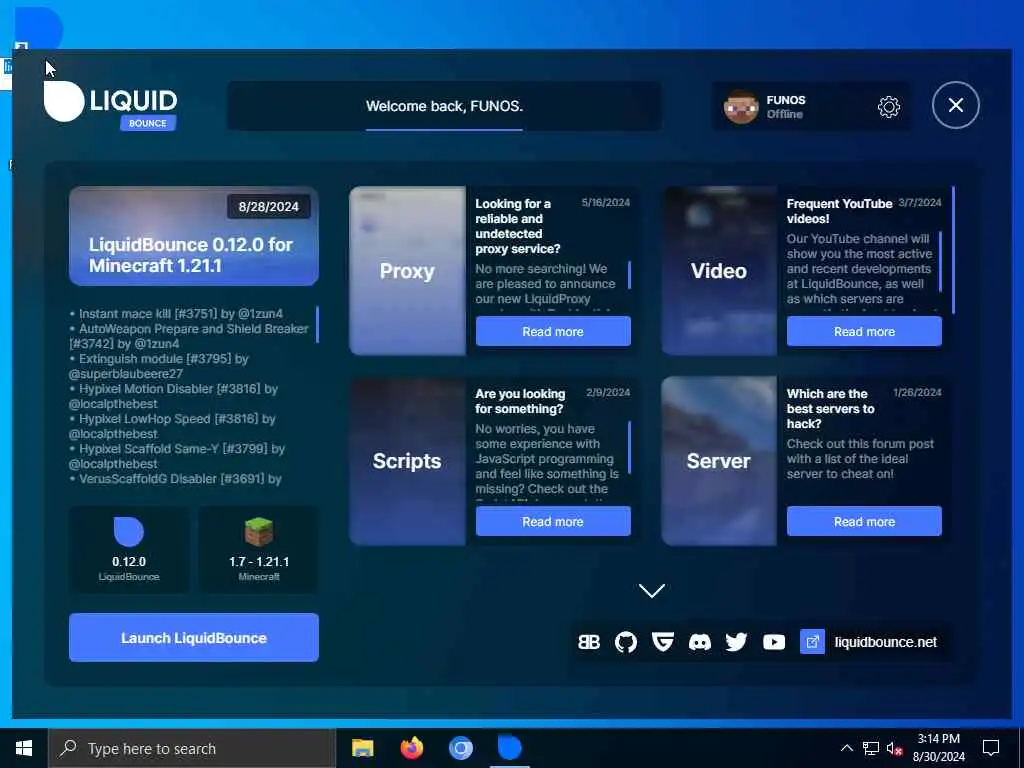The height and width of the screenshot is (768, 1024).
Task: Close the LiquidBounce launcher window
Action: pyautogui.click(x=955, y=105)
